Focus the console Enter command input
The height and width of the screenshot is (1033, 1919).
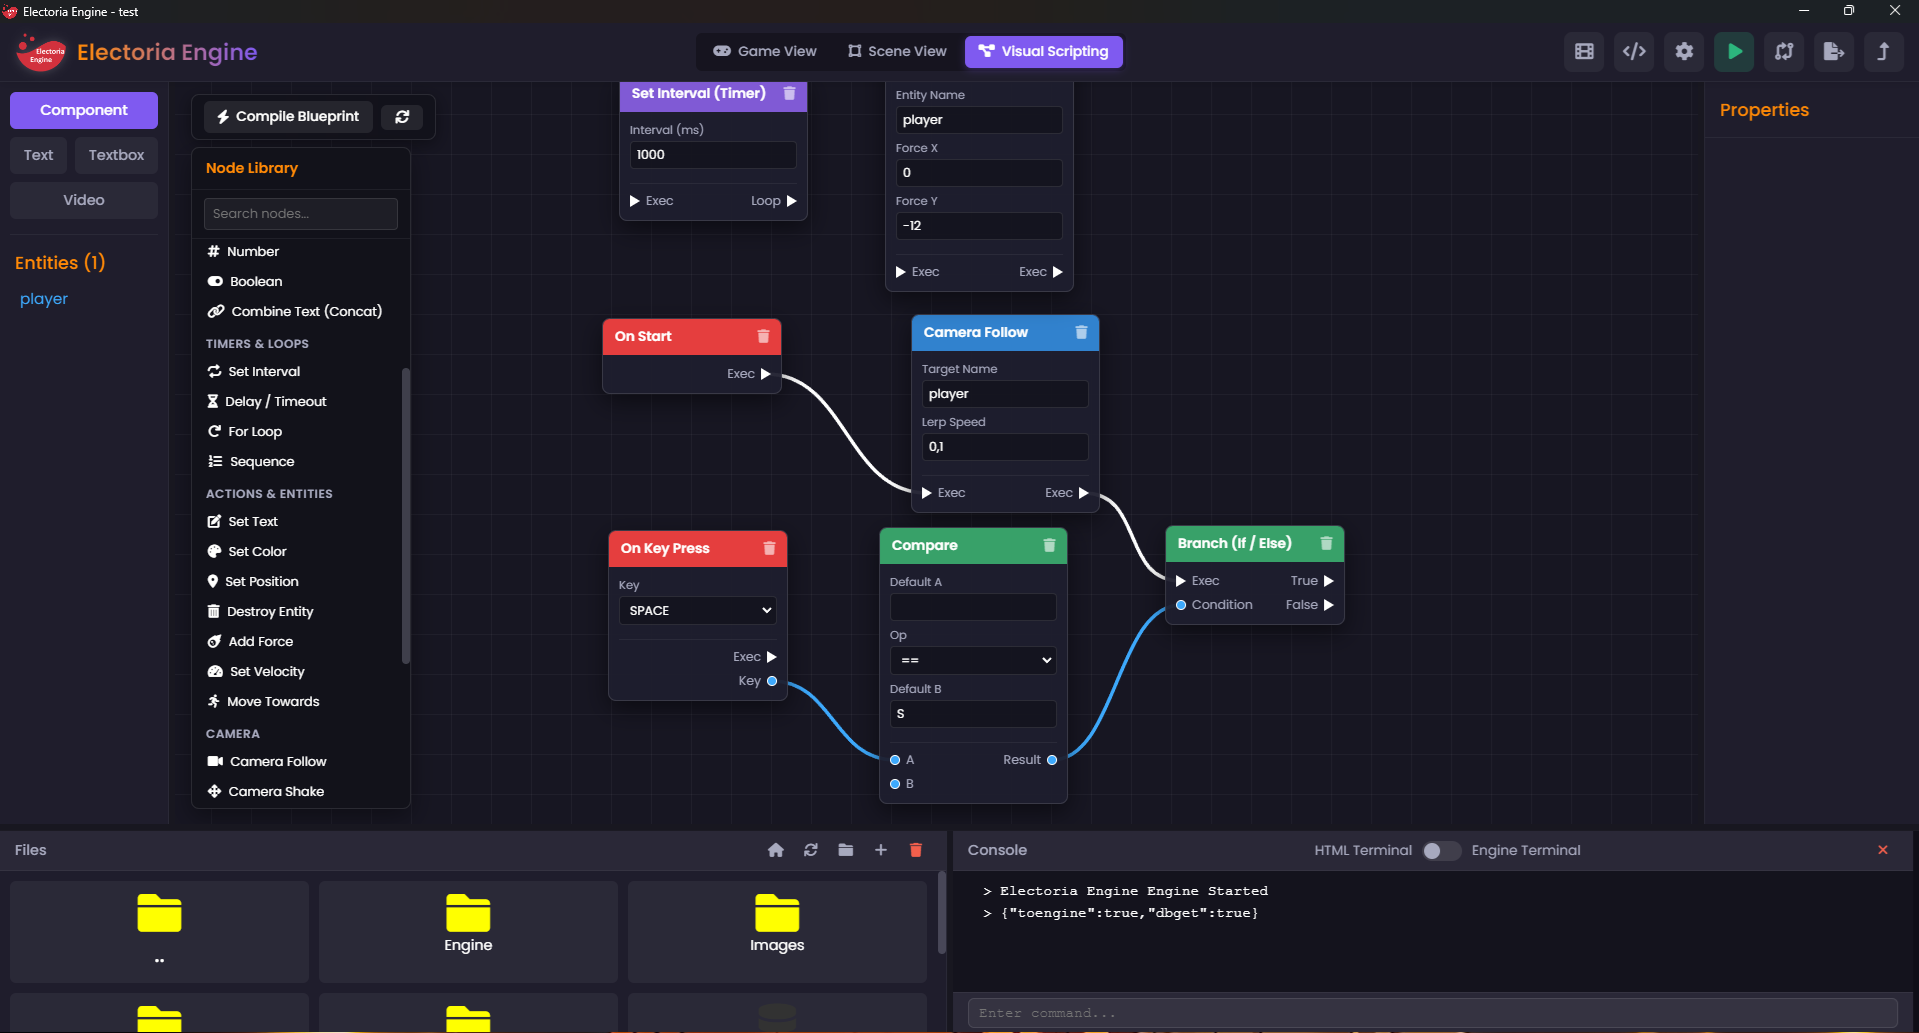tap(1433, 1013)
